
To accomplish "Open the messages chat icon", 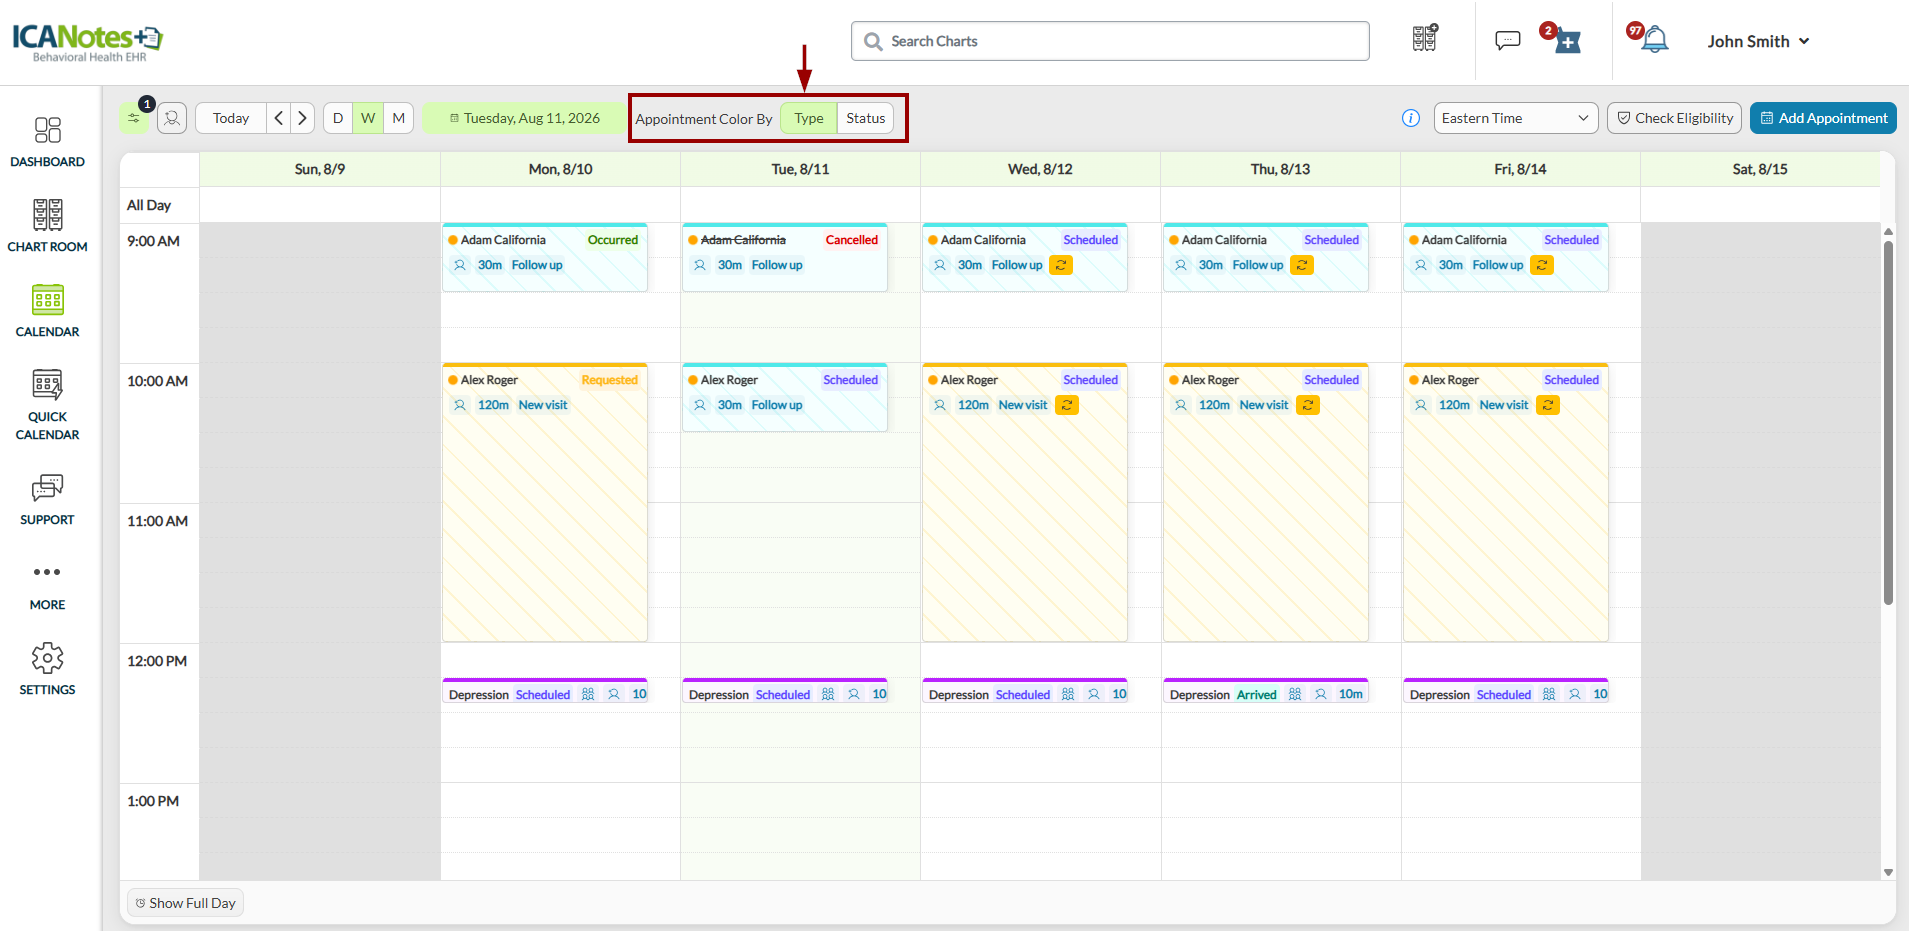I will tap(1507, 40).
